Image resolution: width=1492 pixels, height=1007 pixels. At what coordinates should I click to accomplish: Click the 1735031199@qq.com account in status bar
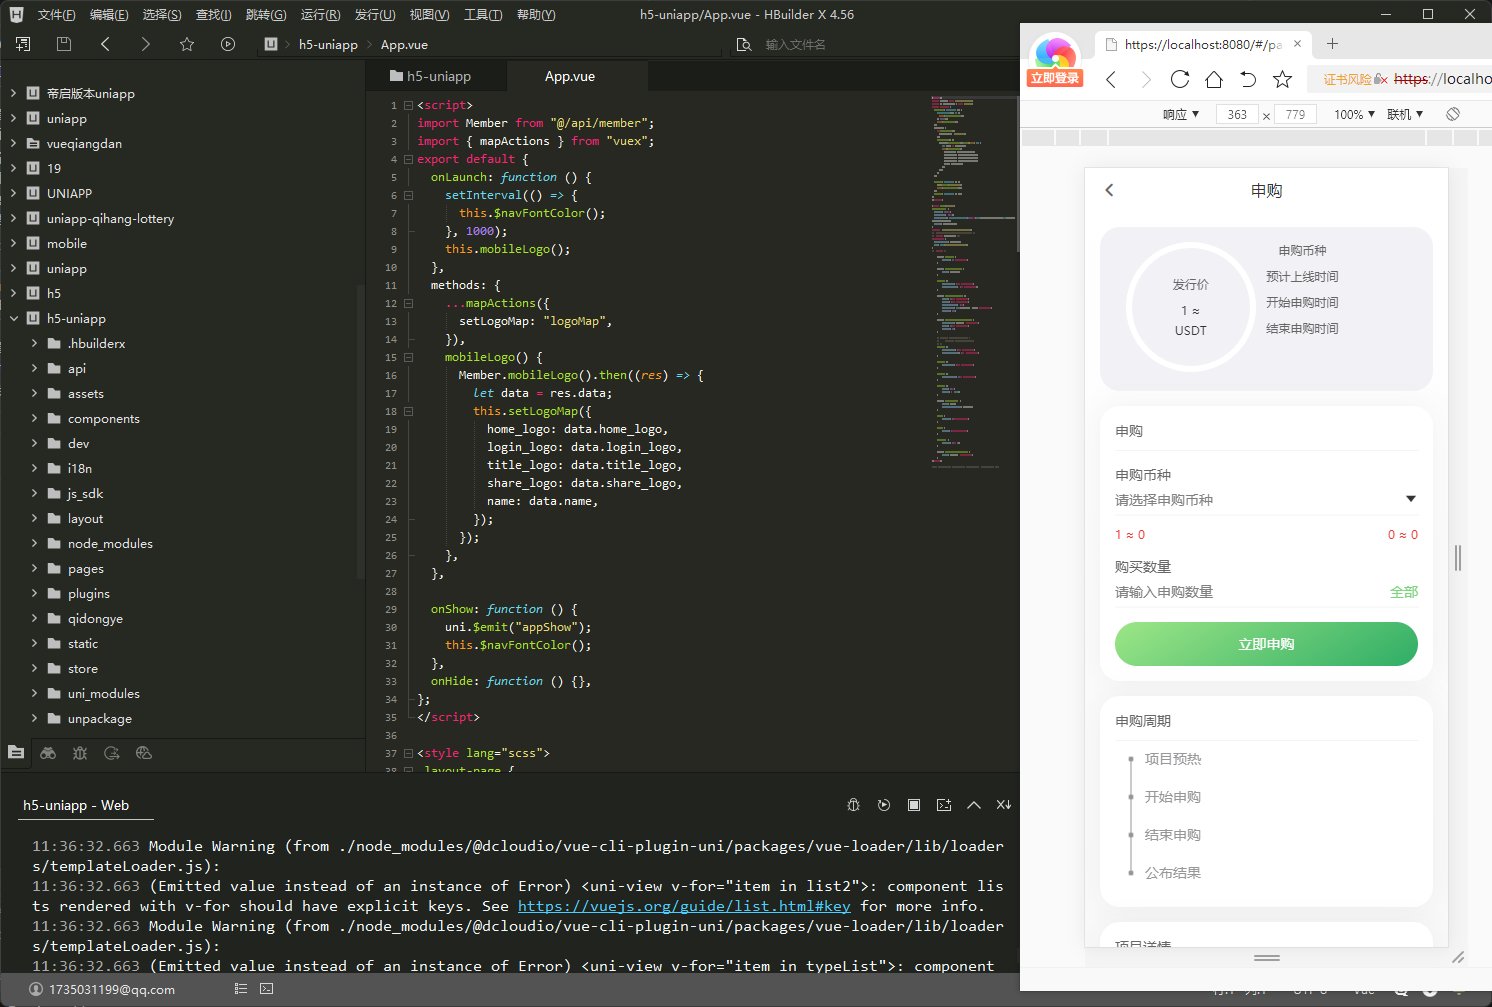(x=102, y=989)
